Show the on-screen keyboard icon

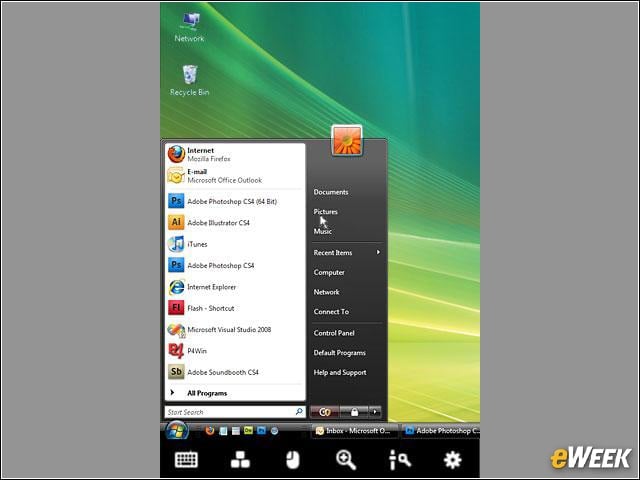pyautogui.click(x=186, y=460)
